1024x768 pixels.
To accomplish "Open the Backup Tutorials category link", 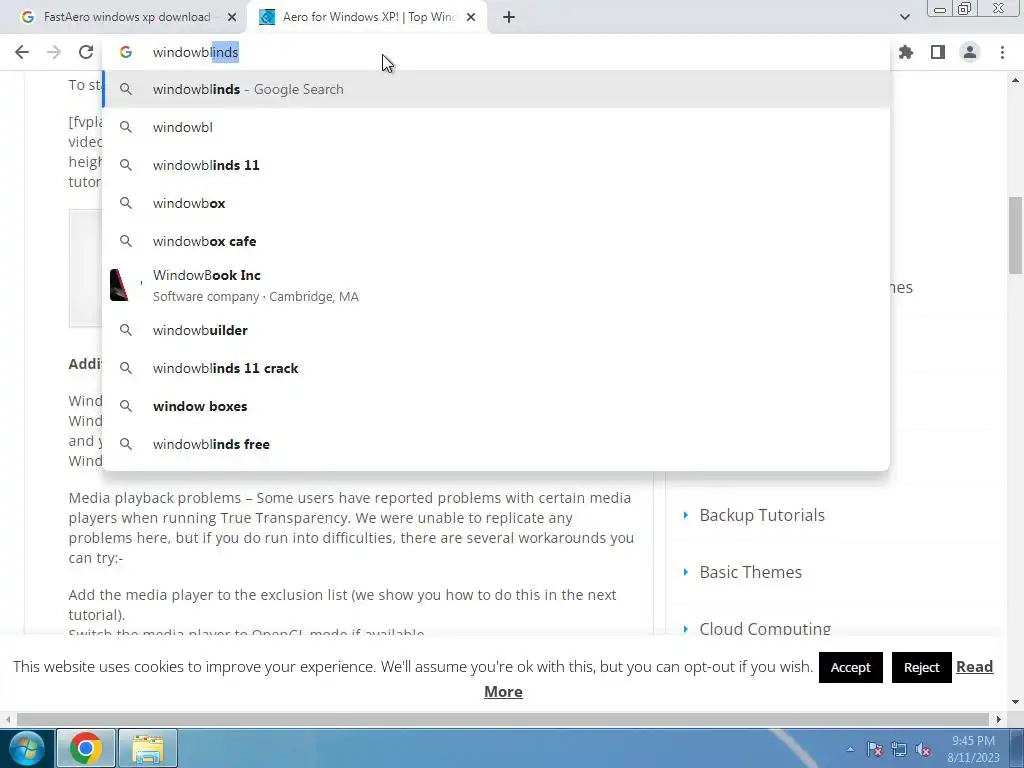I will [x=761, y=515].
